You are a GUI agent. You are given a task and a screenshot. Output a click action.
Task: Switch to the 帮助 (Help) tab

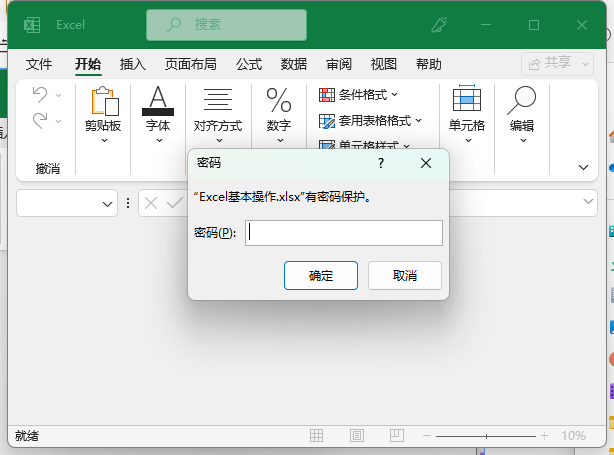(x=429, y=64)
